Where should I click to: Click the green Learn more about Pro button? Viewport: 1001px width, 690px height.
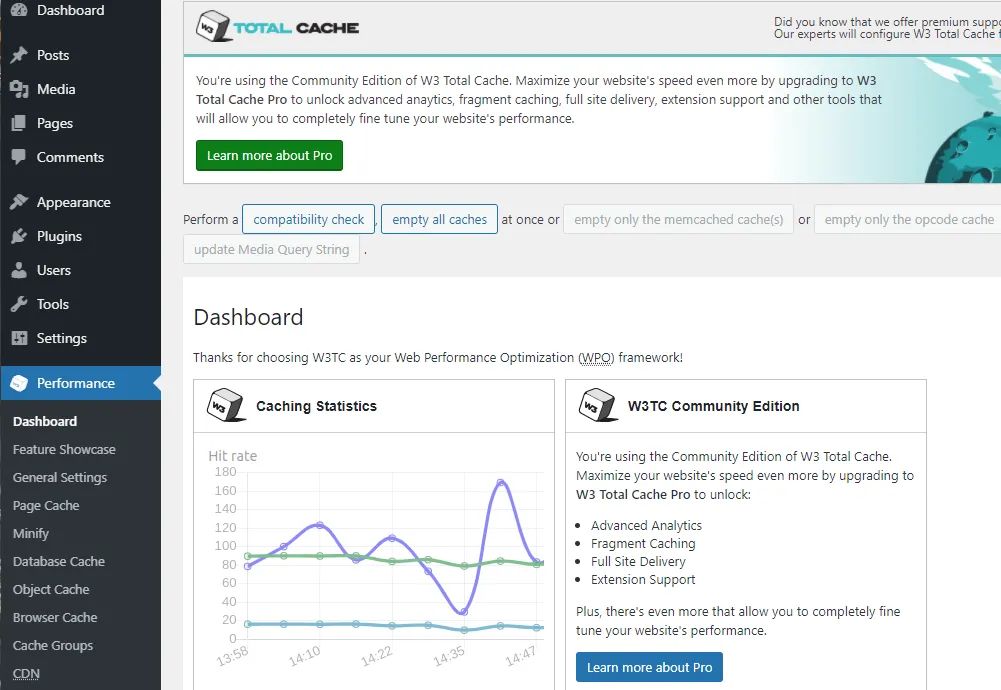(x=269, y=155)
